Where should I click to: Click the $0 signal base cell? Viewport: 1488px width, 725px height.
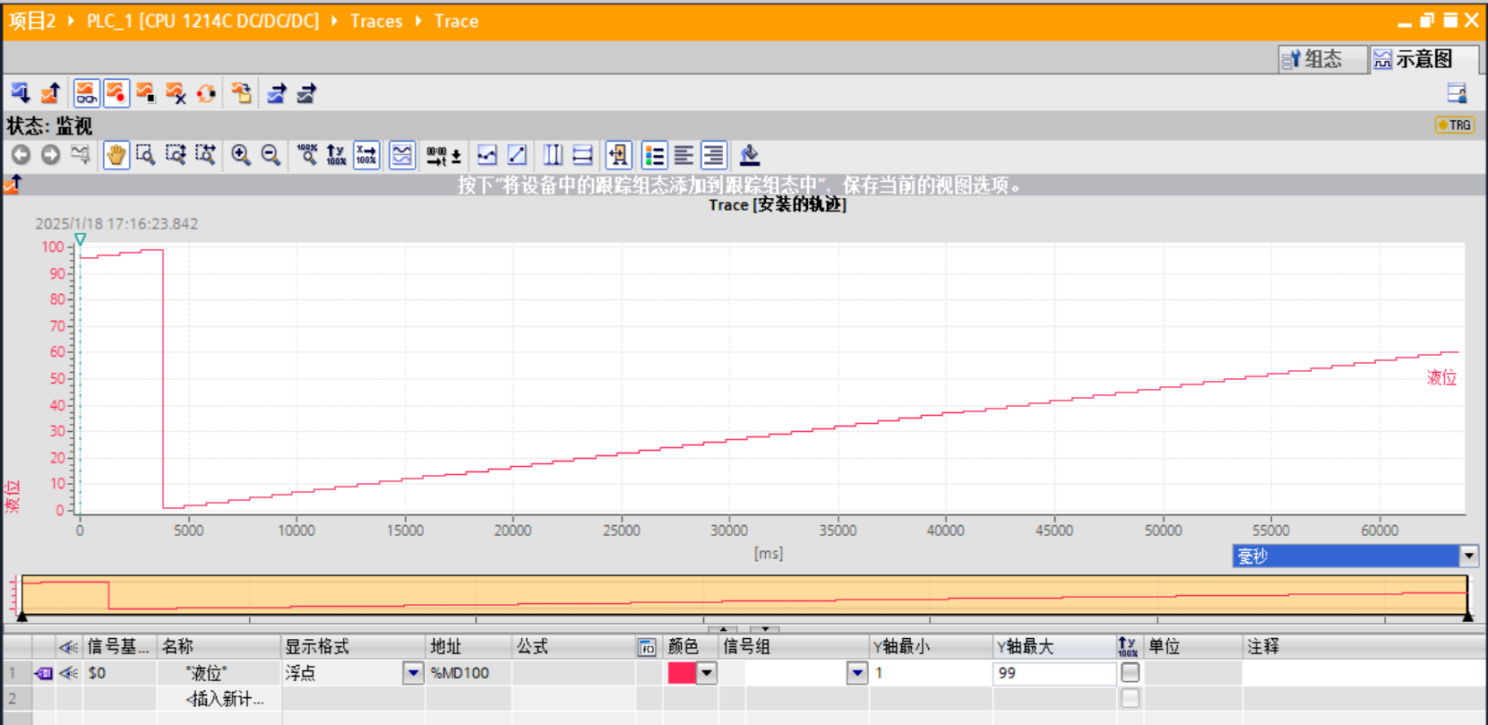[120, 673]
